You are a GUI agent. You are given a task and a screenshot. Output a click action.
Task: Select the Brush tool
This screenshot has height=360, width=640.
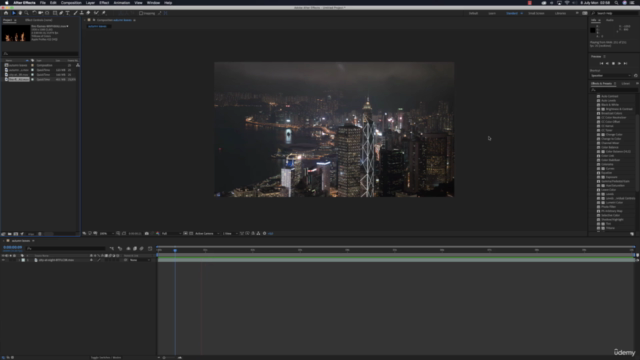point(76,13)
